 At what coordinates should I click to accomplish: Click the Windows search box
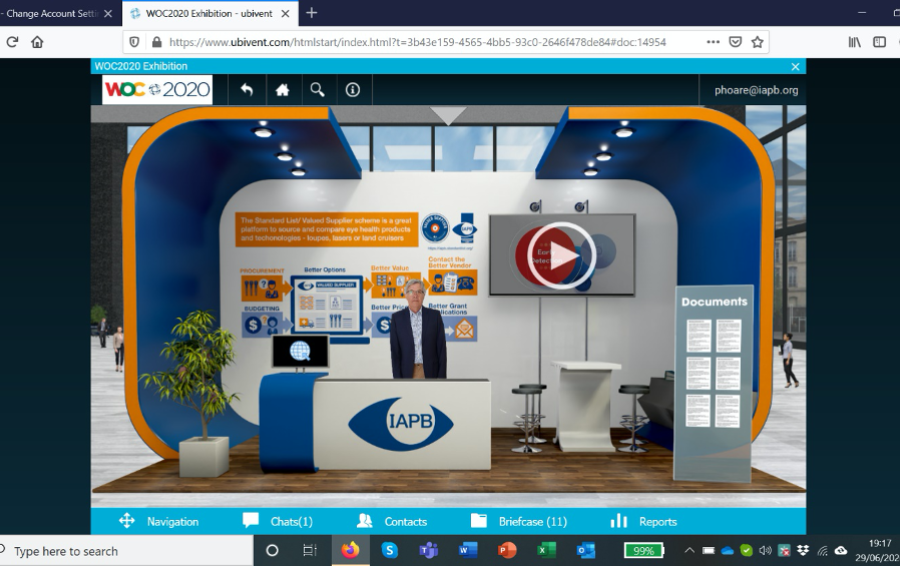click(x=126, y=551)
